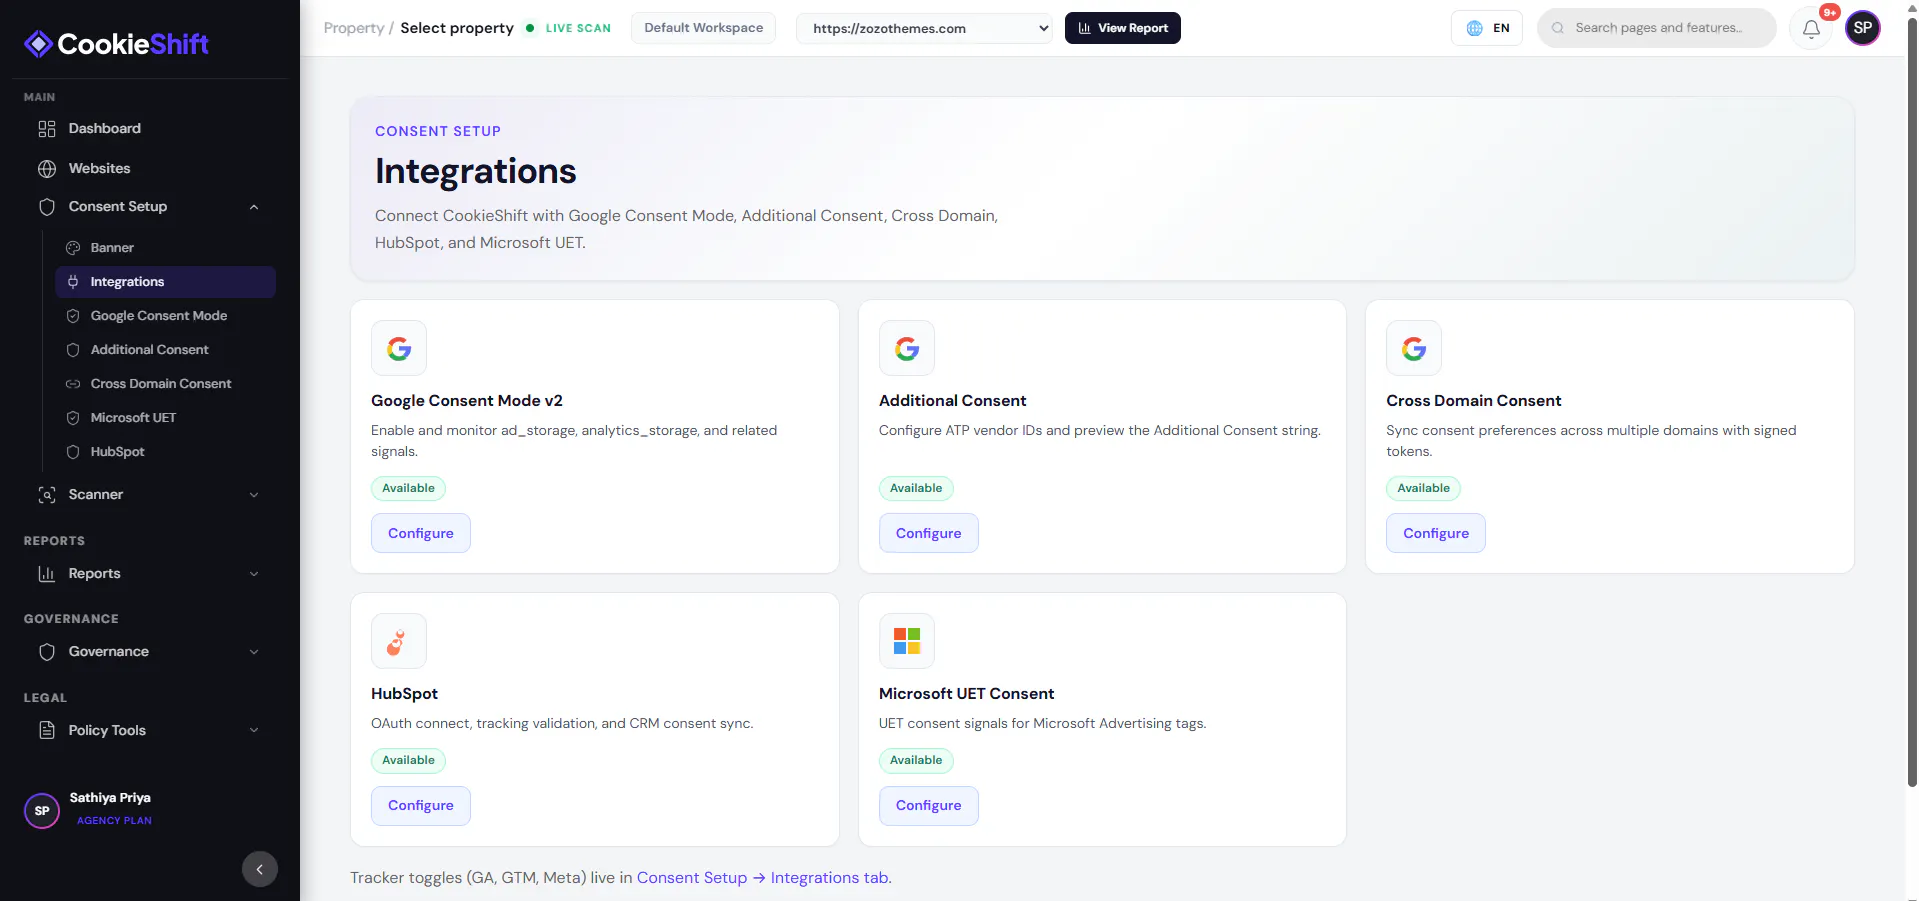Open the Default Workspace selector
The width and height of the screenshot is (1919, 901).
coord(704,28)
